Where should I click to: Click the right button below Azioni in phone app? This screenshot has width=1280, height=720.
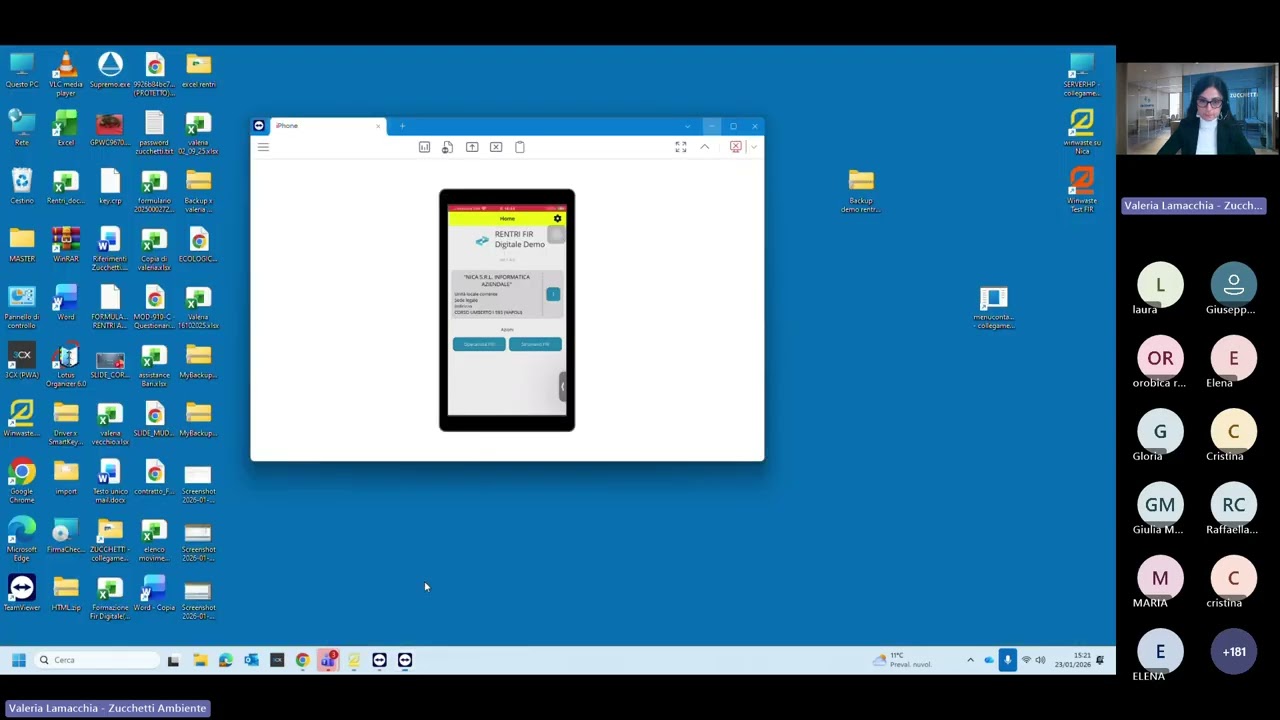coord(535,344)
